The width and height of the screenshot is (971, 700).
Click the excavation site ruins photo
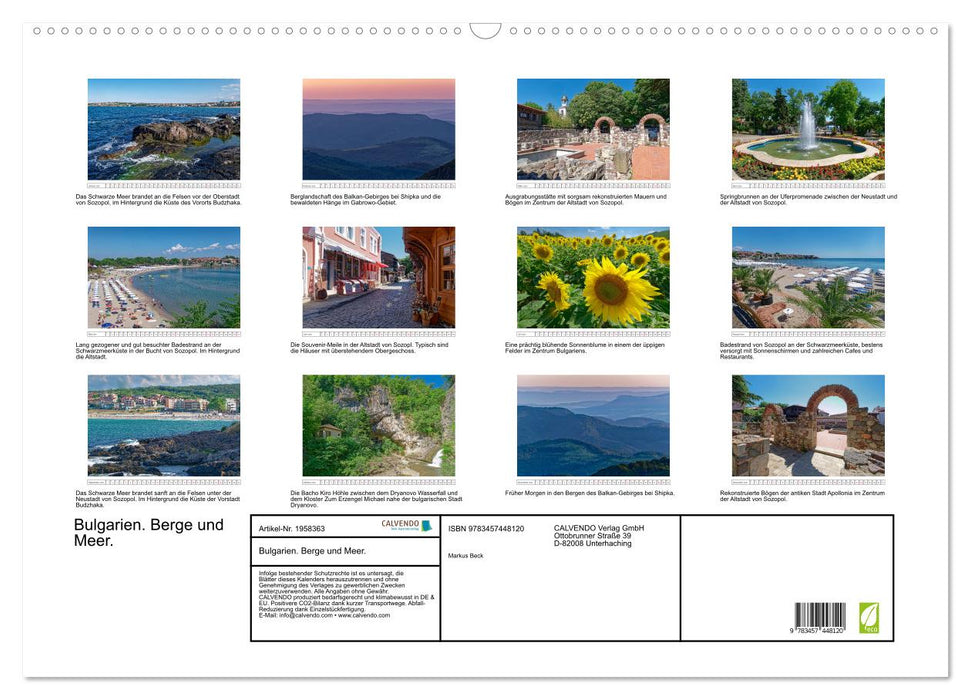coord(592,130)
